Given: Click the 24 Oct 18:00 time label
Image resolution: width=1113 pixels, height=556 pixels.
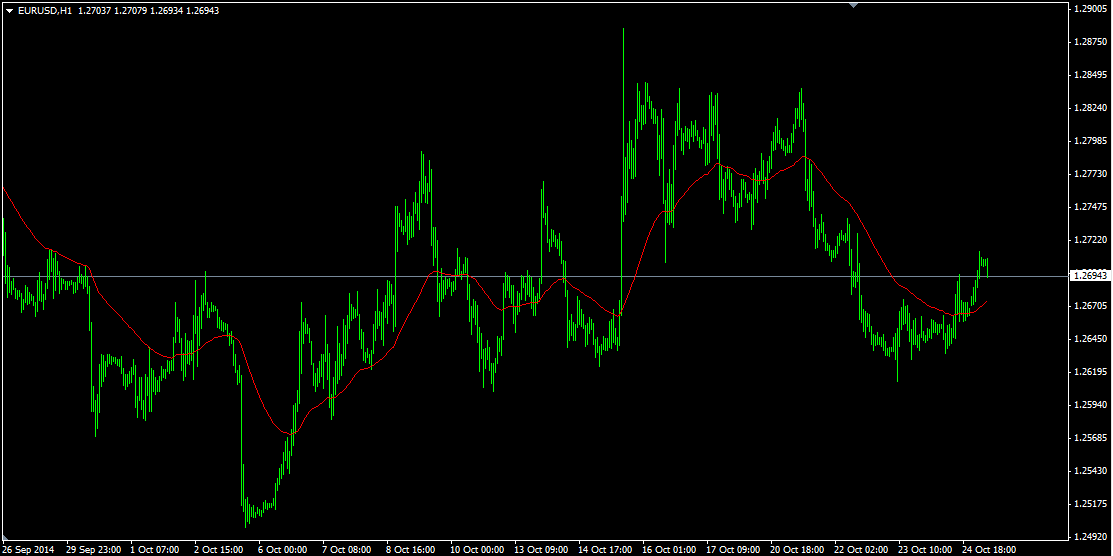Looking at the screenshot, I should tap(988, 550).
